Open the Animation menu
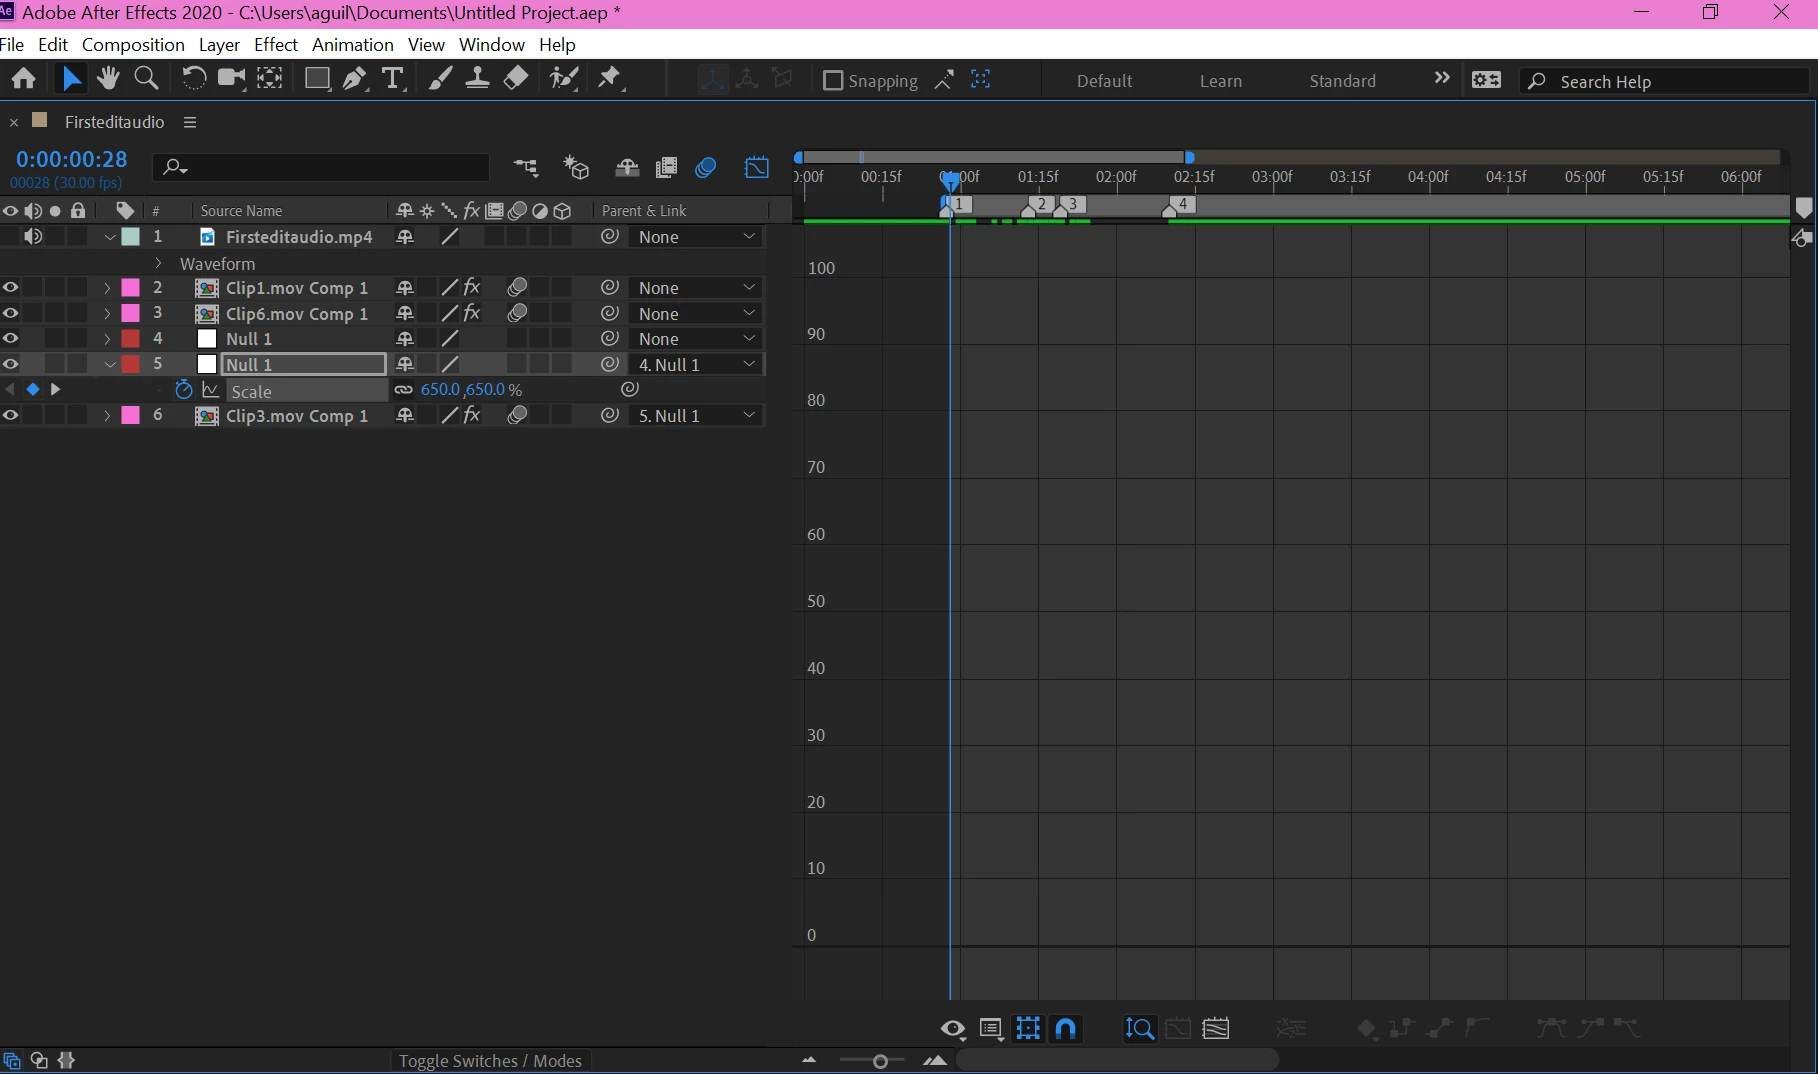The width and height of the screenshot is (1818, 1074). [352, 44]
